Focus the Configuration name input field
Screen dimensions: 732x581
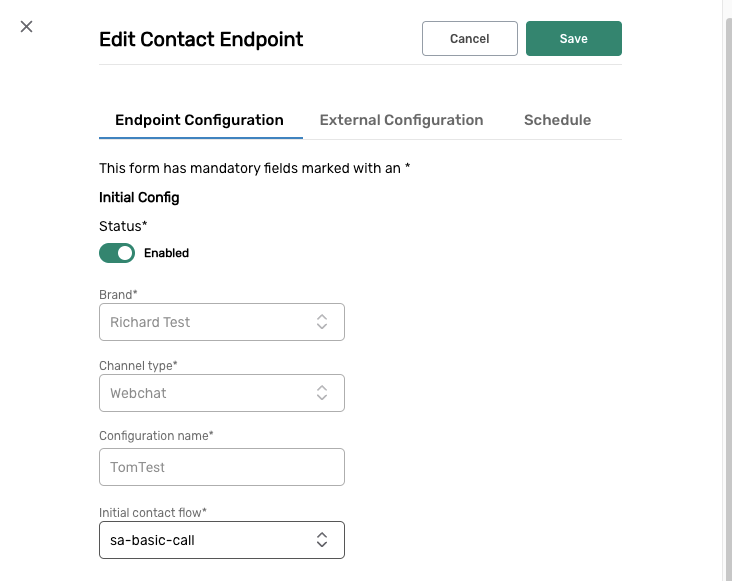(x=221, y=467)
